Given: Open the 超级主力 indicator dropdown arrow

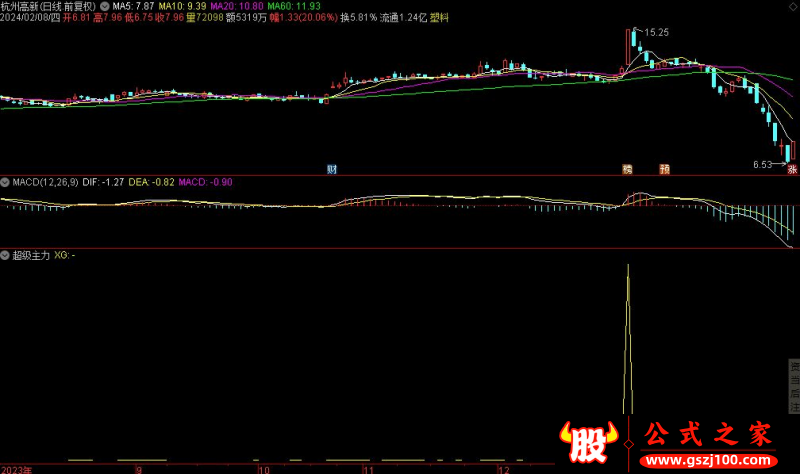Looking at the screenshot, I should (x=5, y=255).
